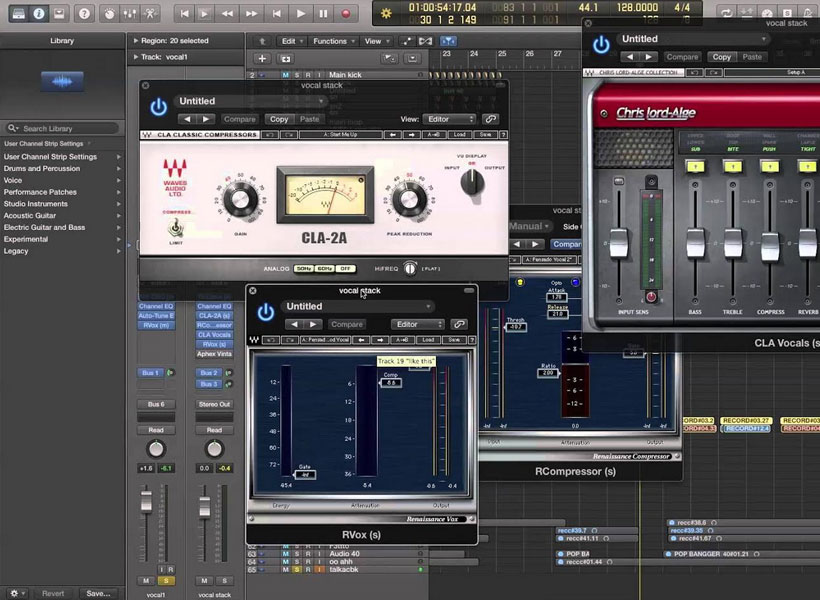Open the Edit menu in tracks area

291,41
